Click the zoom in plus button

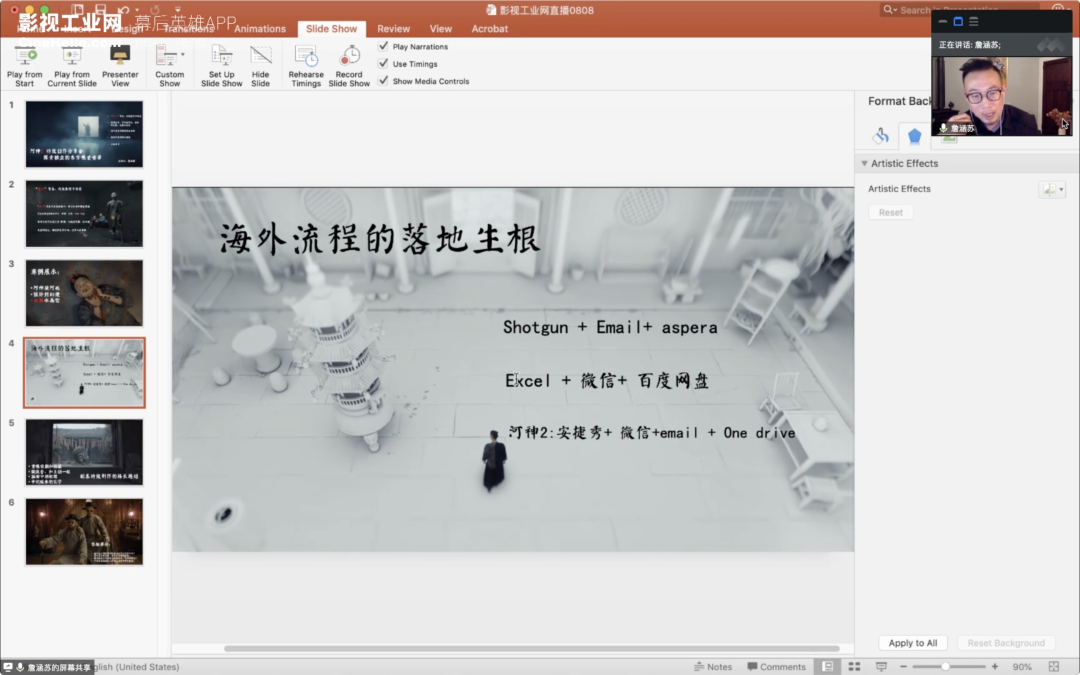(x=995, y=667)
